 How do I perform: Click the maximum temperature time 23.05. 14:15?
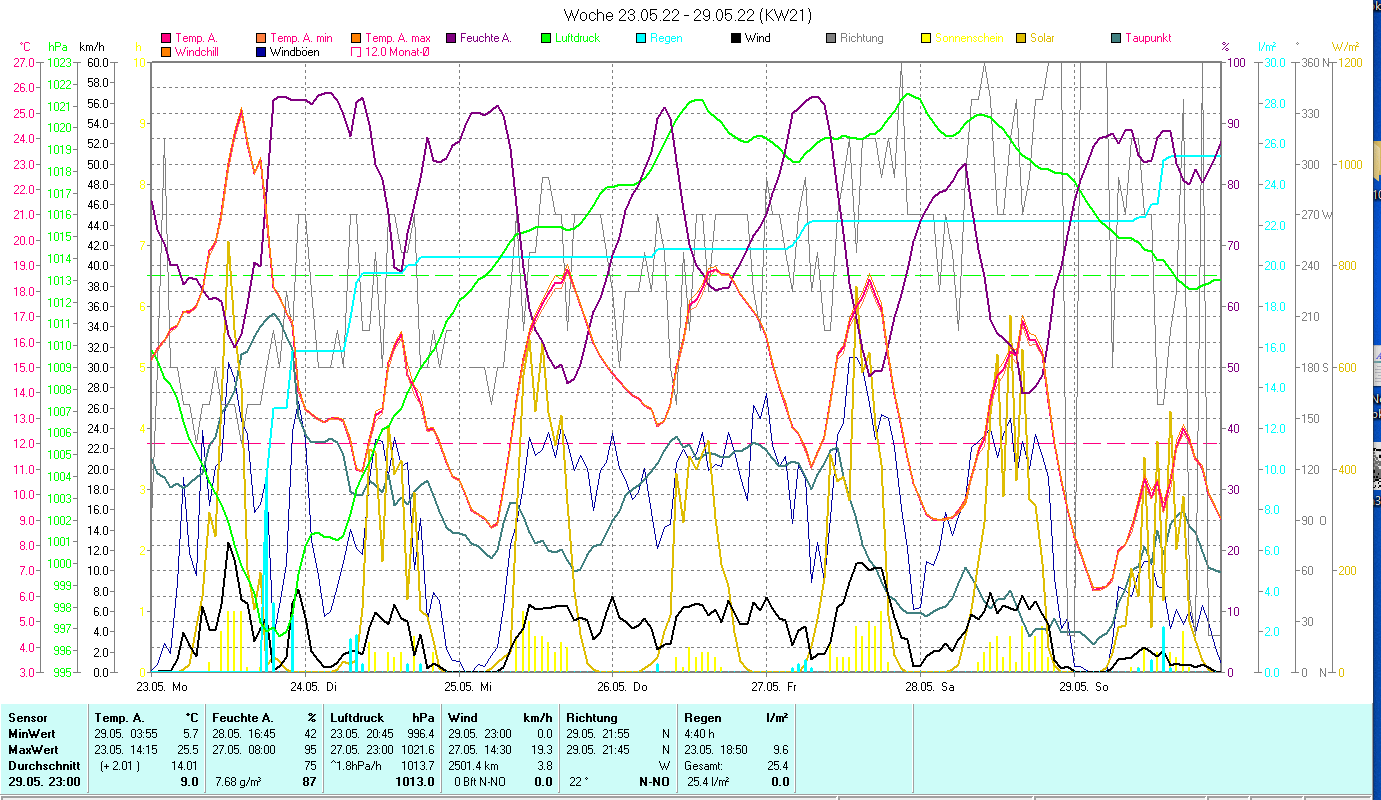124,750
